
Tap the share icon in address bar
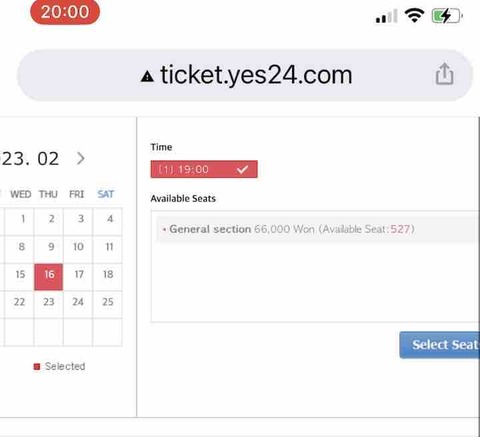[x=445, y=74]
